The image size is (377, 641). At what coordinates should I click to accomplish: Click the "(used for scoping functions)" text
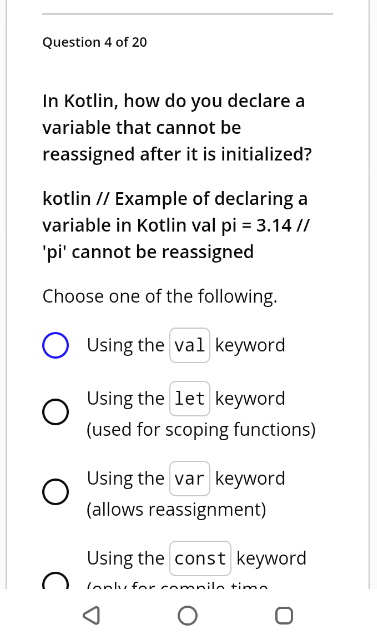[x=201, y=430]
